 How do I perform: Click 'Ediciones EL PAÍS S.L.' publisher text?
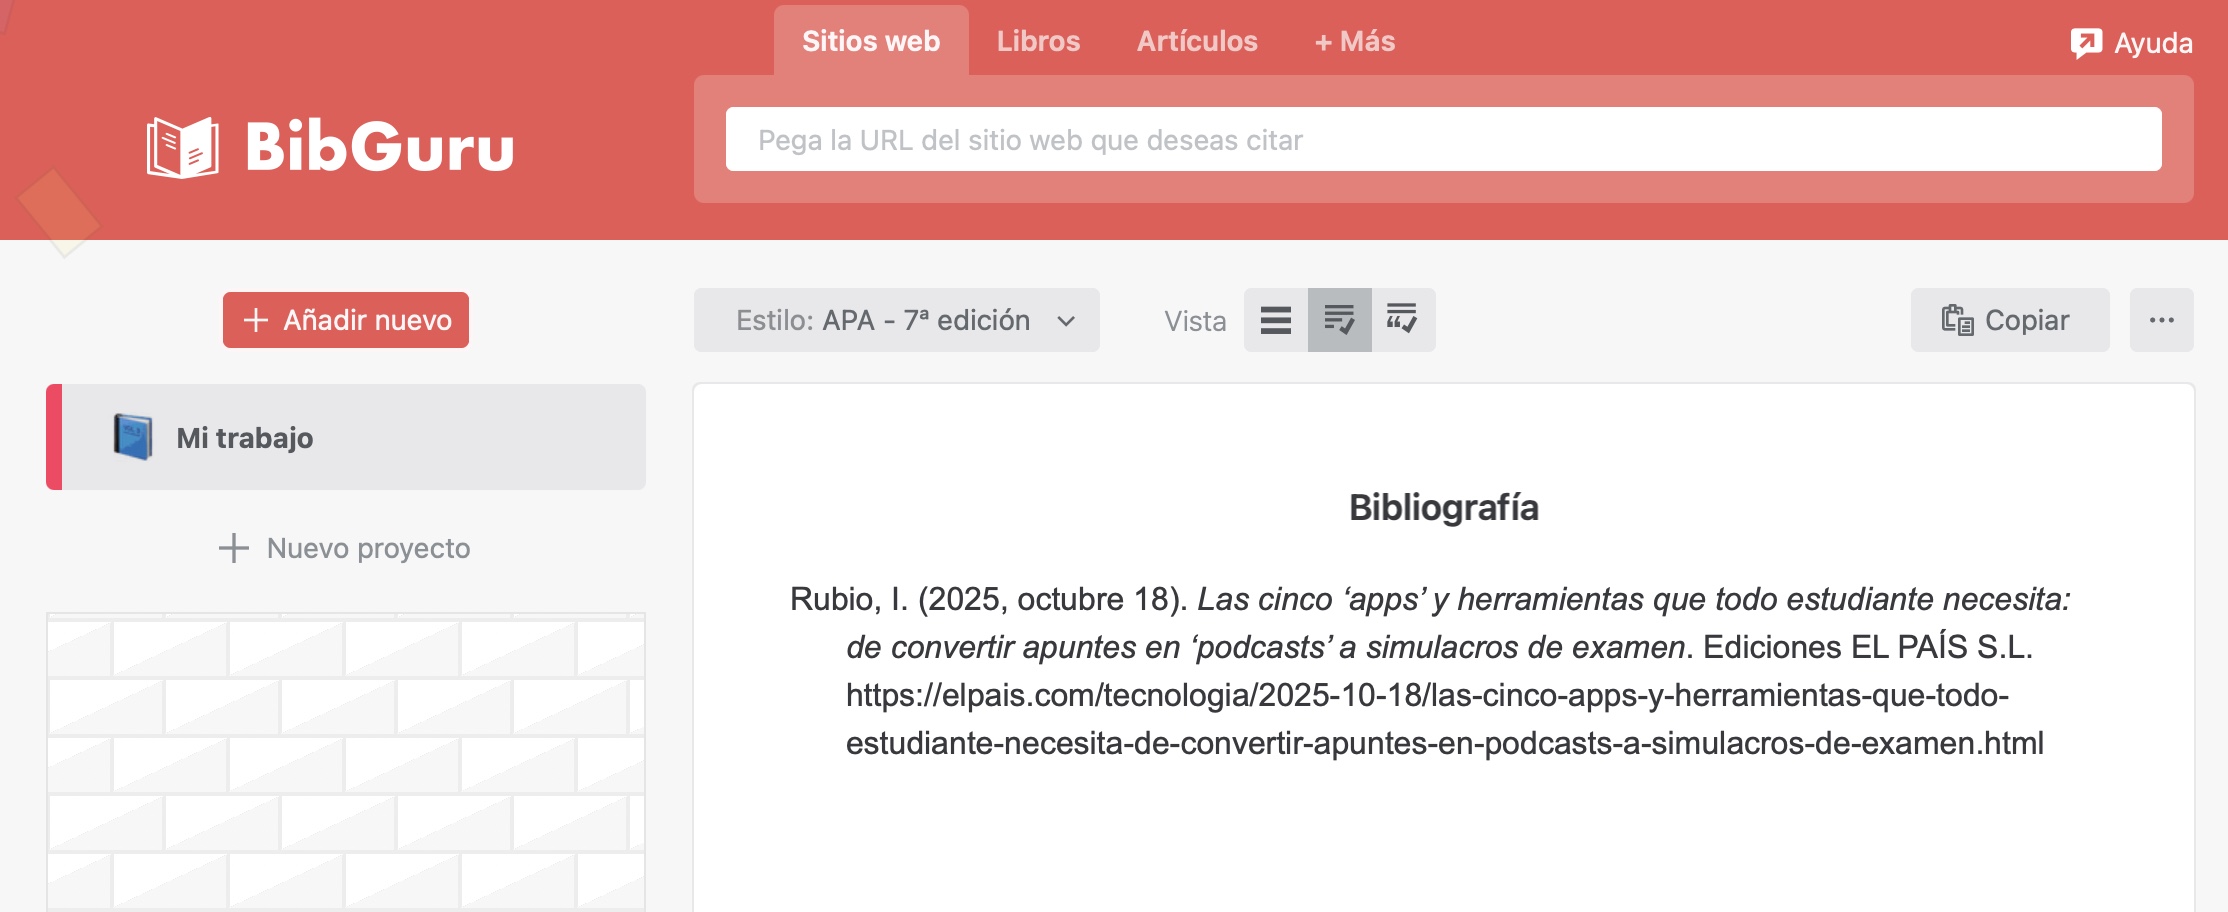[x=1868, y=647]
